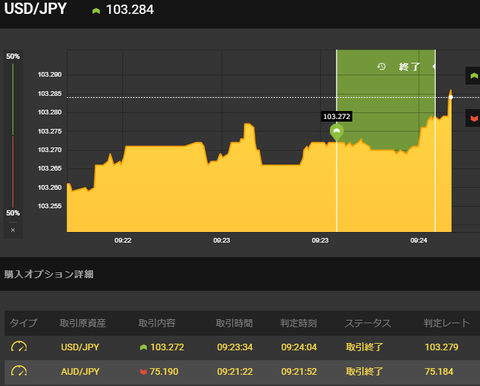480x386 pixels.
Task: Click 取引終了 status in AUD/JPY row
Action: [x=364, y=371]
